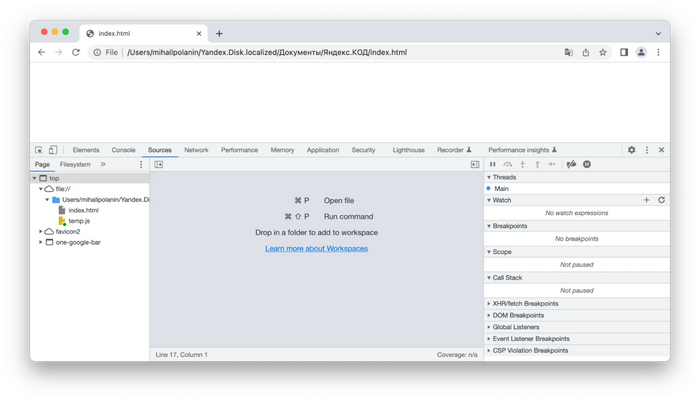The image size is (700, 401).
Task: Hide the navigator sidebar icon
Action: (159, 164)
